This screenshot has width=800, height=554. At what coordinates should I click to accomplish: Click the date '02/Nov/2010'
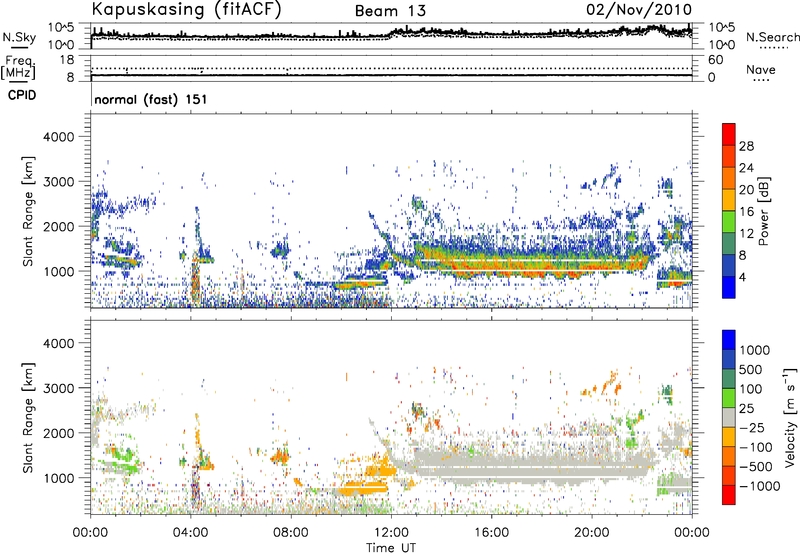click(x=639, y=10)
